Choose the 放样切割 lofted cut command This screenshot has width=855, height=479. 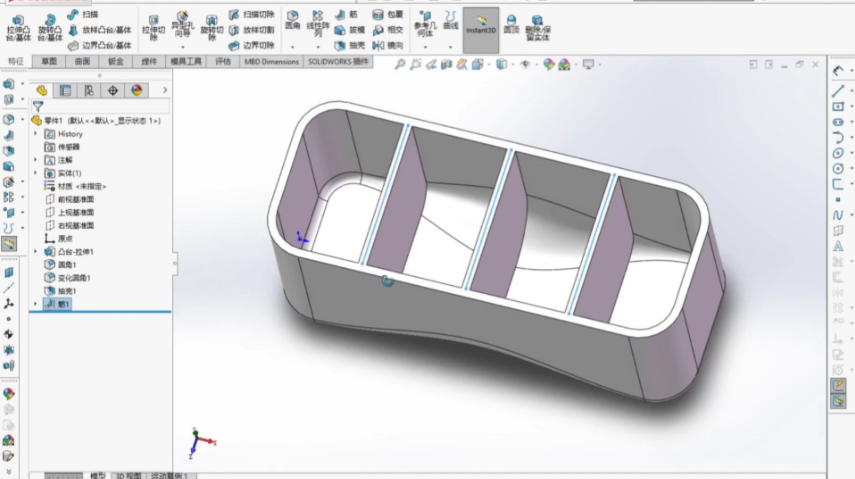tap(251, 30)
